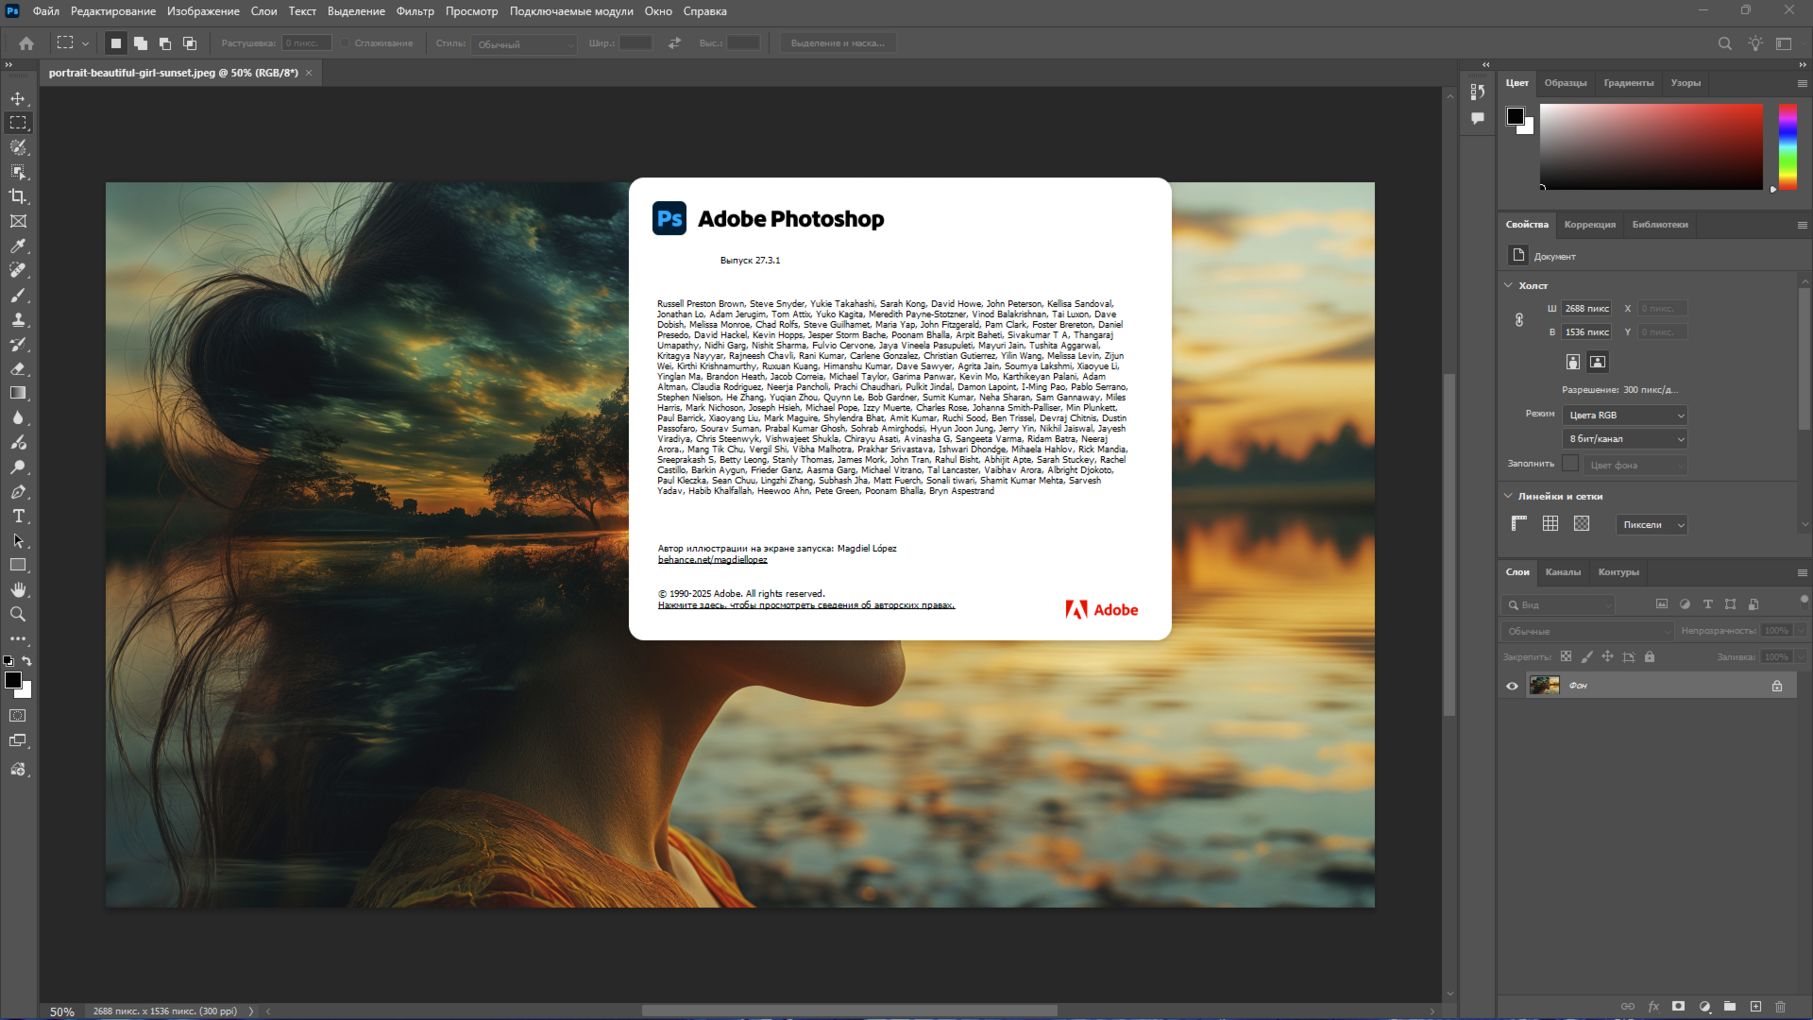The width and height of the screenshot is (1813, 1020).
Task: Select the Hand tool
Action: [18, 590]
